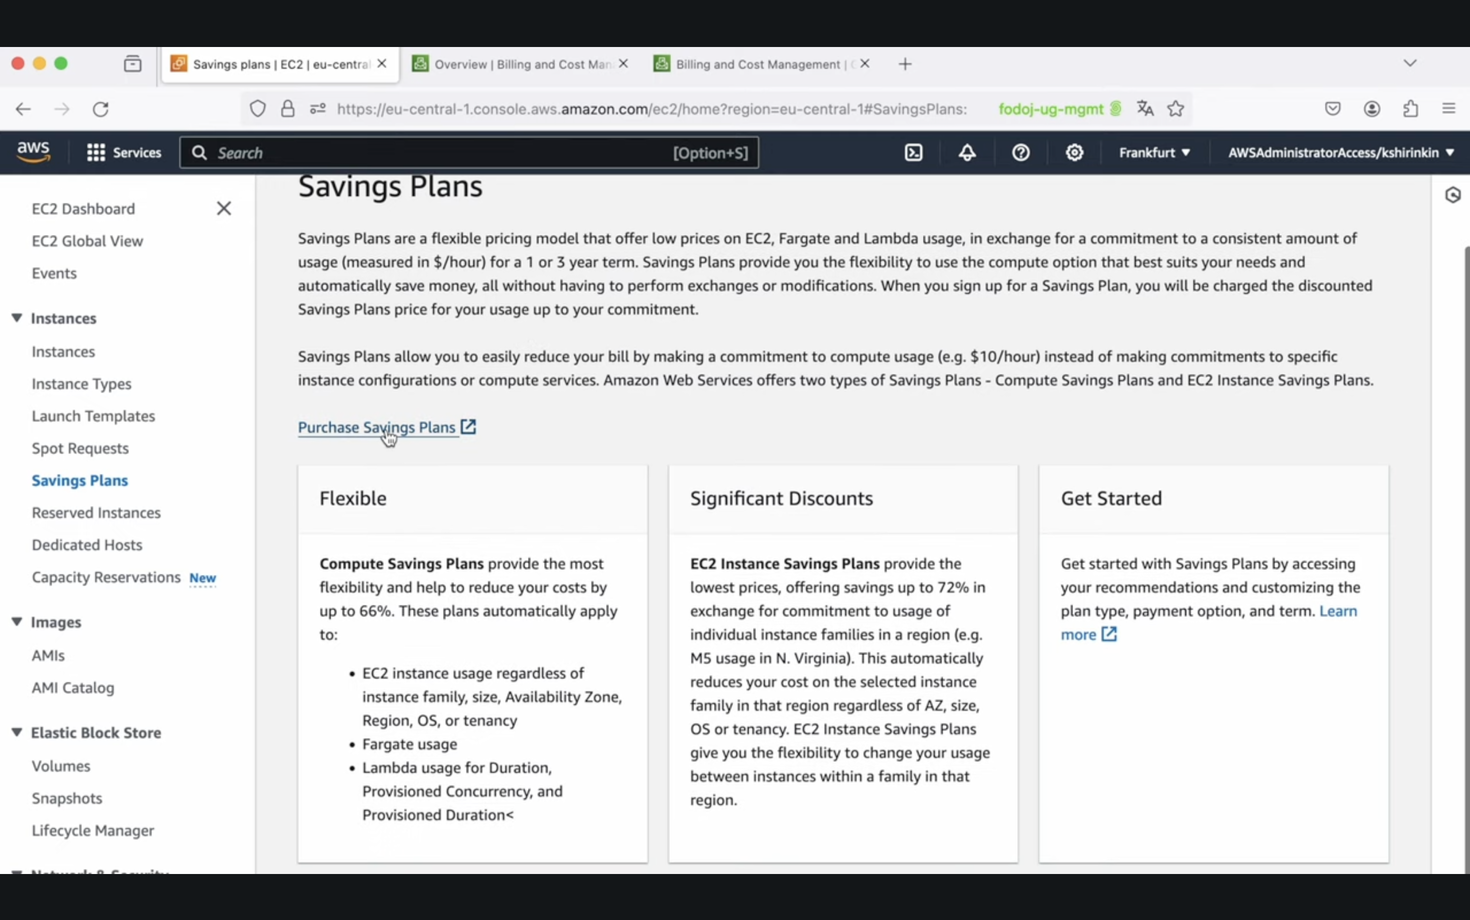
Task: Close the Billing and Cost Management tab
Action: (x=865, y=63)
